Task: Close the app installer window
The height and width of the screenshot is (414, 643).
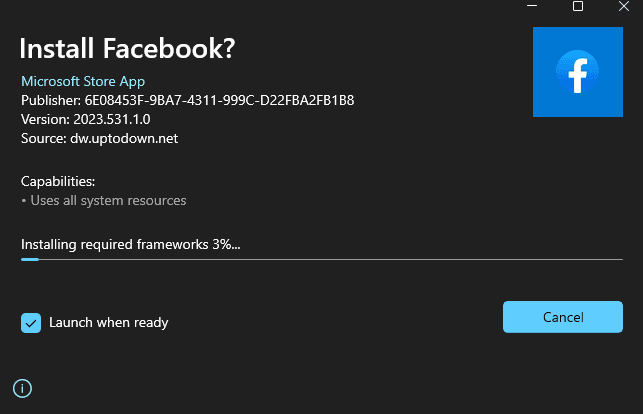Action: (x=623, y=7)
